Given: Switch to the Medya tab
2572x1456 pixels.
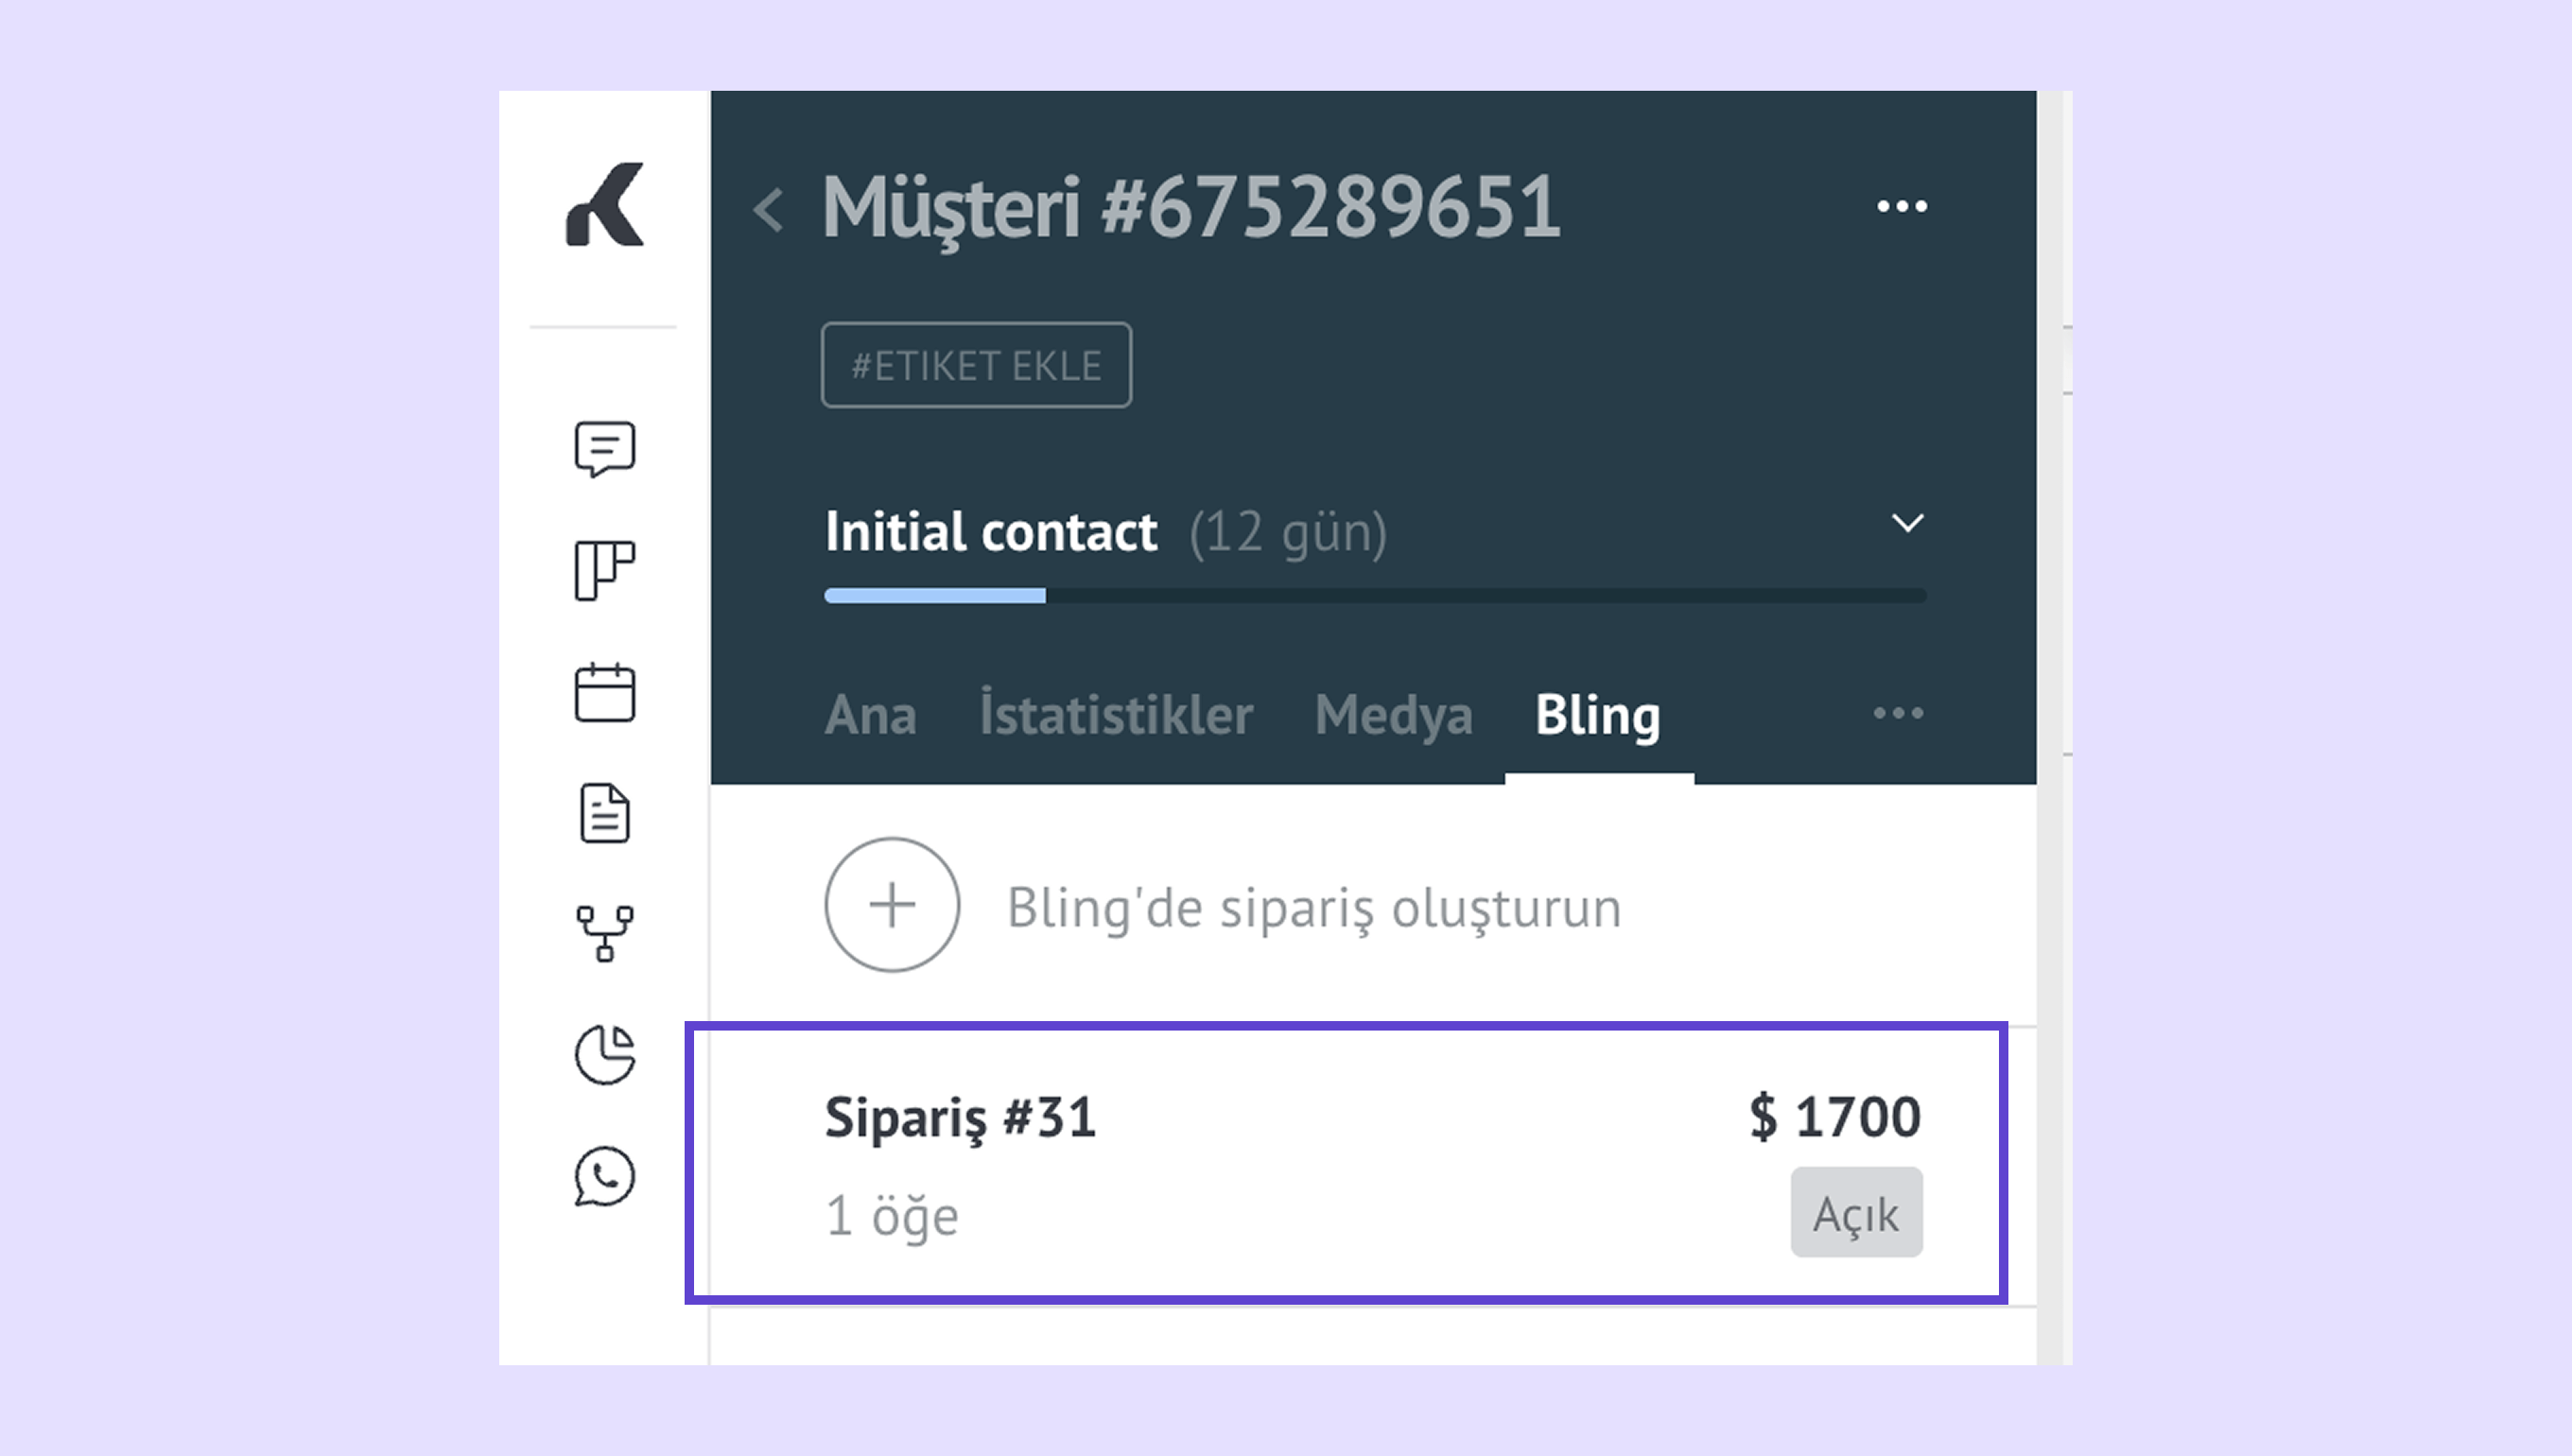Looking at the screenshot, I should pyautogui.click(x=1393, y=716).
